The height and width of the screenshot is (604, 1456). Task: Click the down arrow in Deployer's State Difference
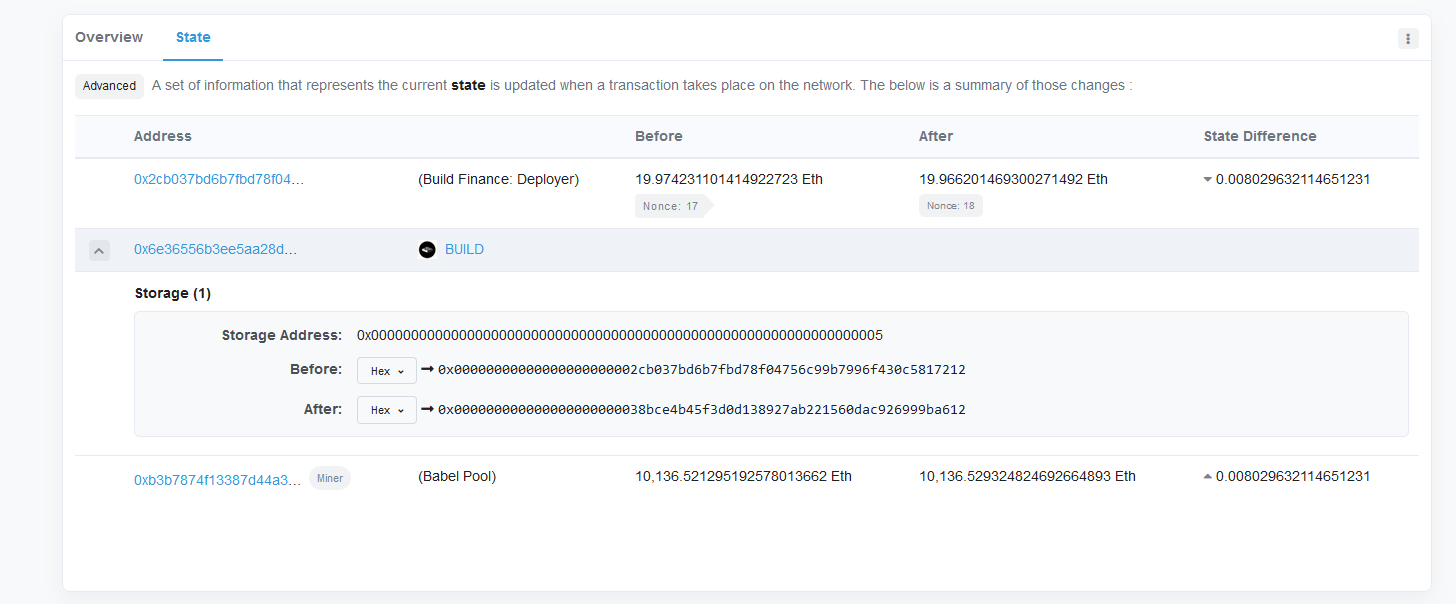(1208, 180)
